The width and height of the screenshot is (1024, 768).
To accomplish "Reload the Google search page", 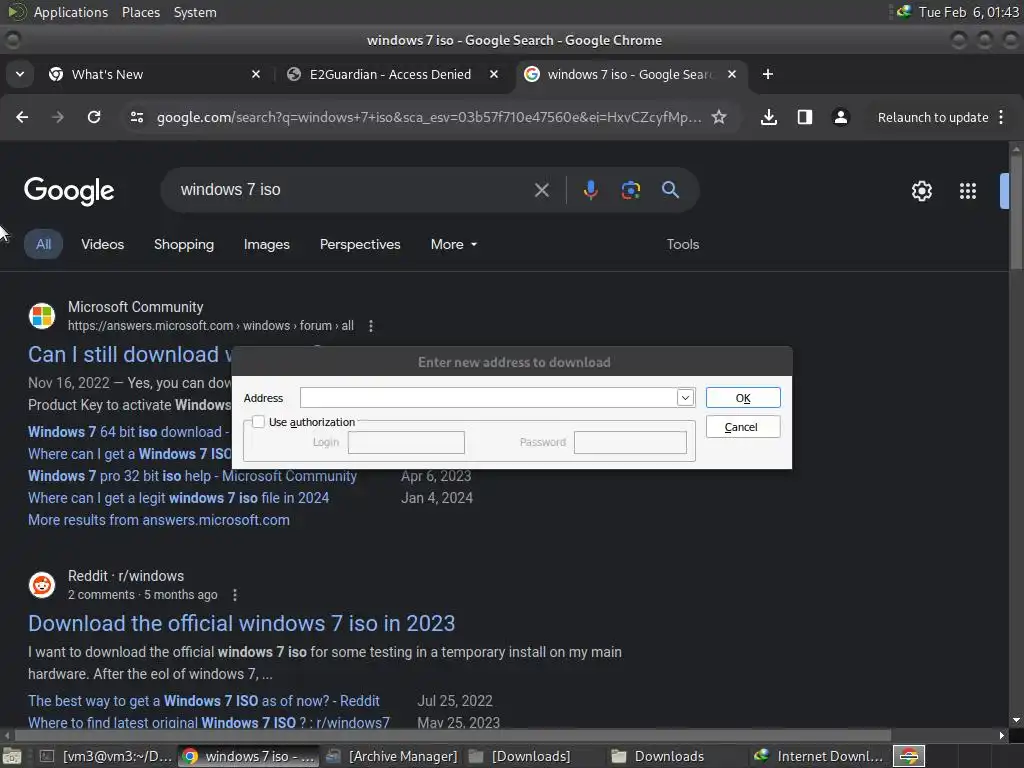I will click(94, 117).
